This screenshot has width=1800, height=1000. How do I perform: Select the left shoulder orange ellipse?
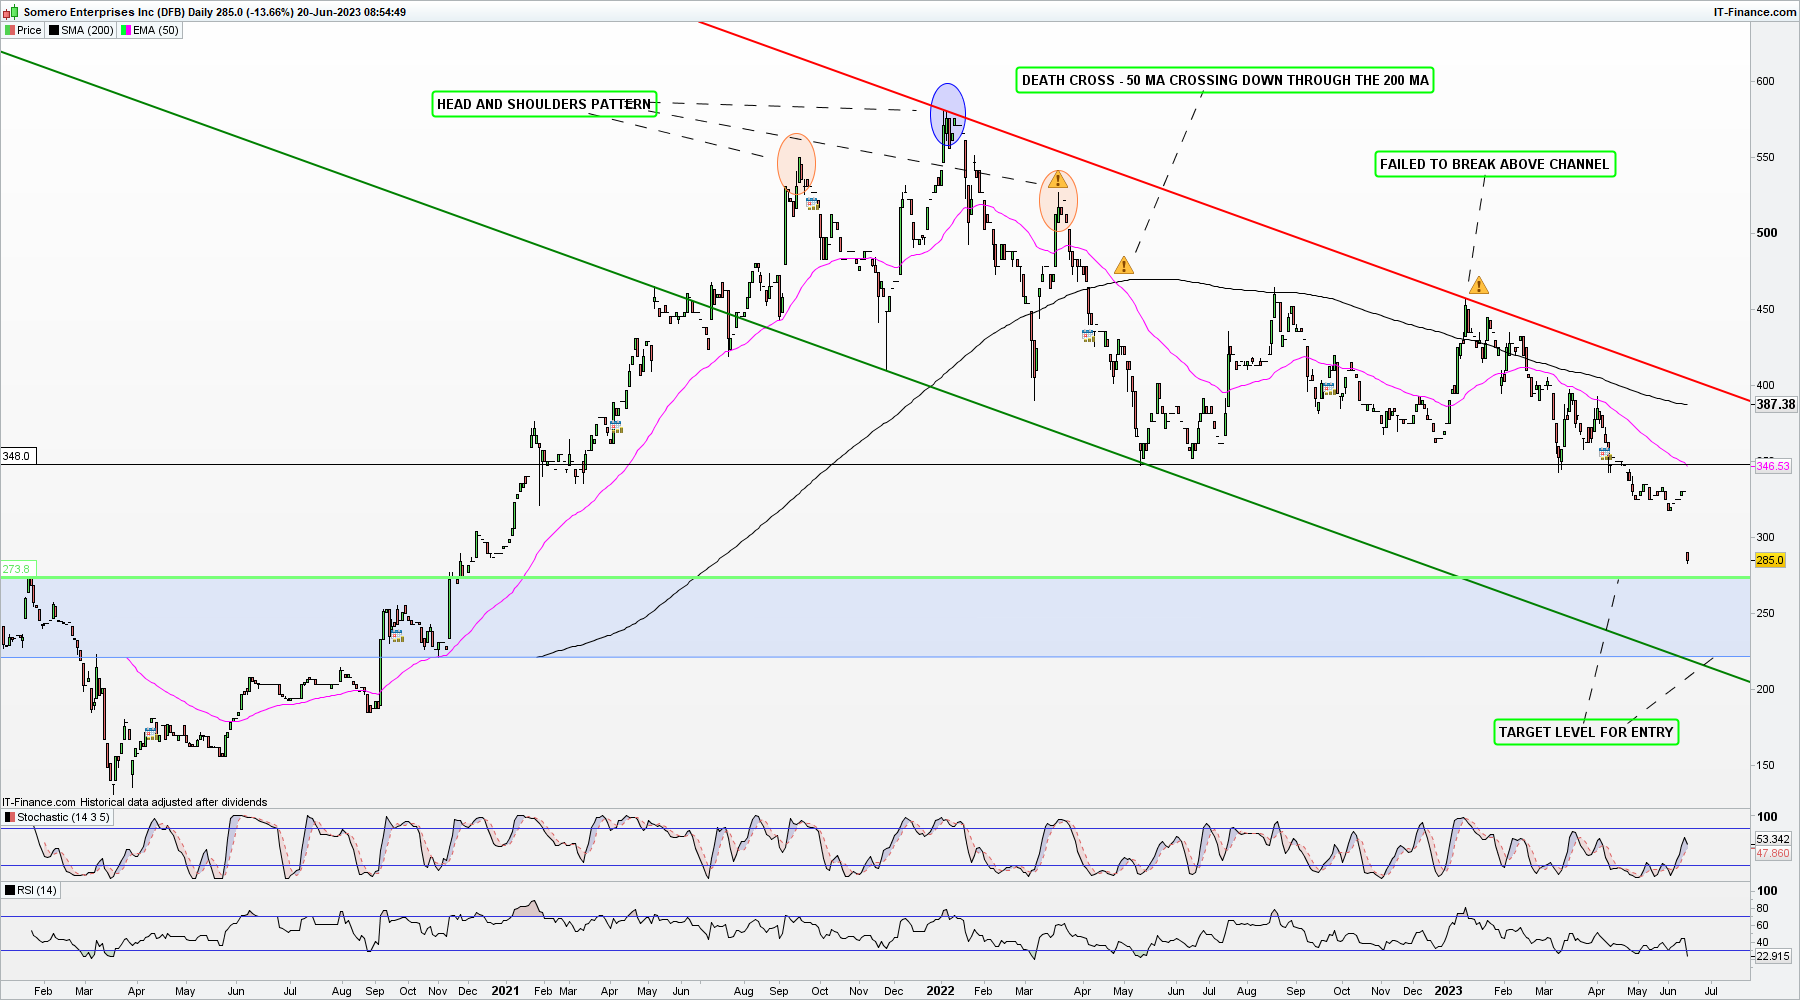(x=797, y=163)
